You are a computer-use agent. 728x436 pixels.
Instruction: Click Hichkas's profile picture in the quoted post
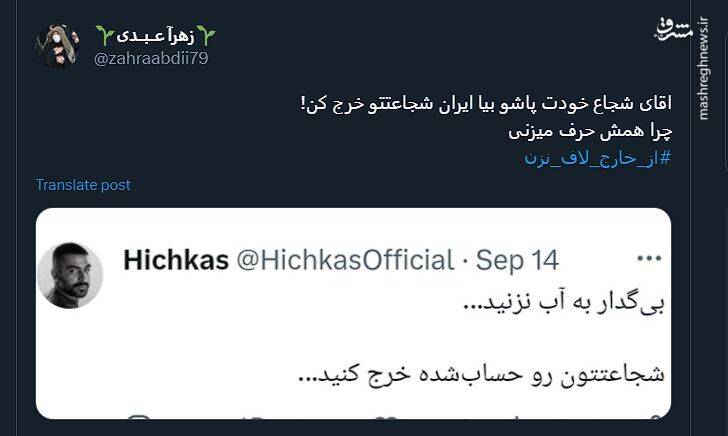click(71, 274)
